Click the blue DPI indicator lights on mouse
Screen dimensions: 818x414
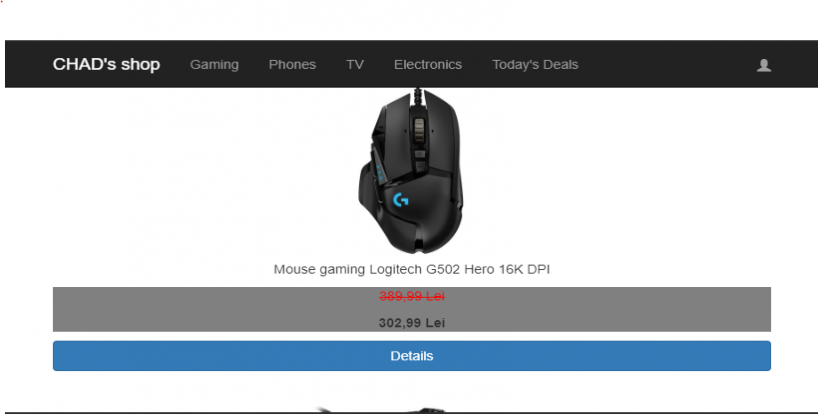click(x=379, y=172)
